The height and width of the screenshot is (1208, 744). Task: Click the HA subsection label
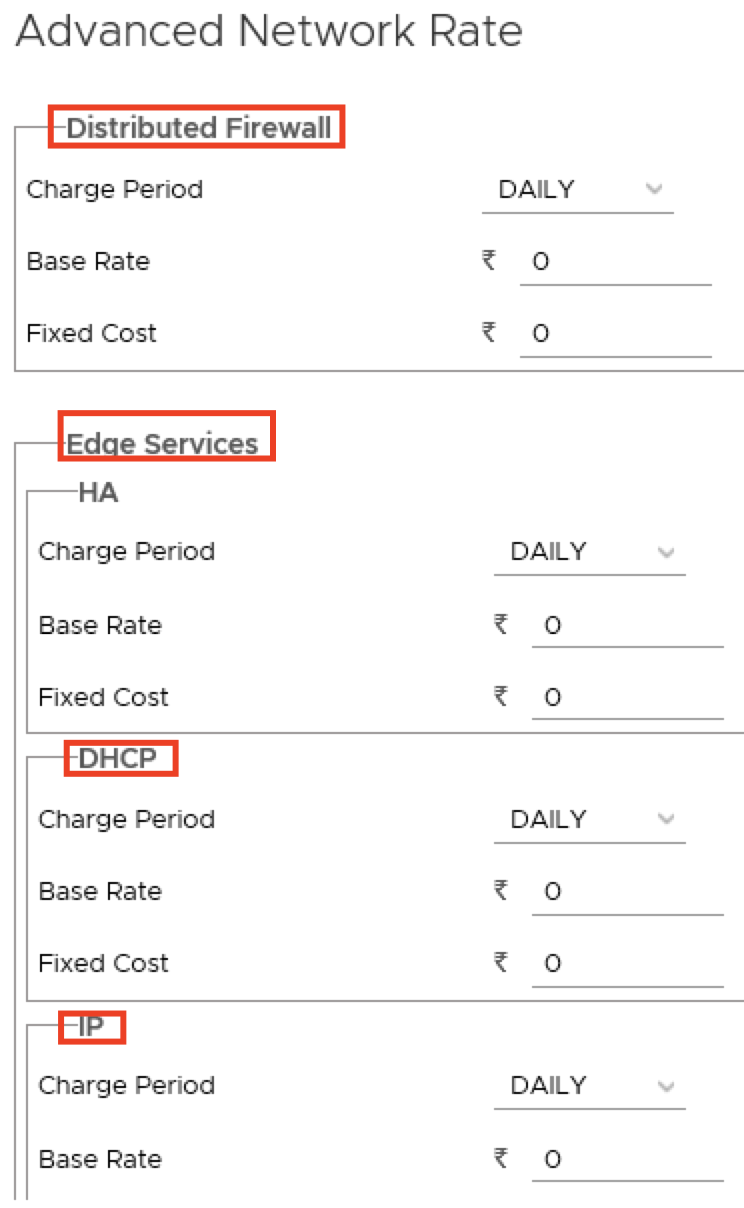tap(98, 493)
